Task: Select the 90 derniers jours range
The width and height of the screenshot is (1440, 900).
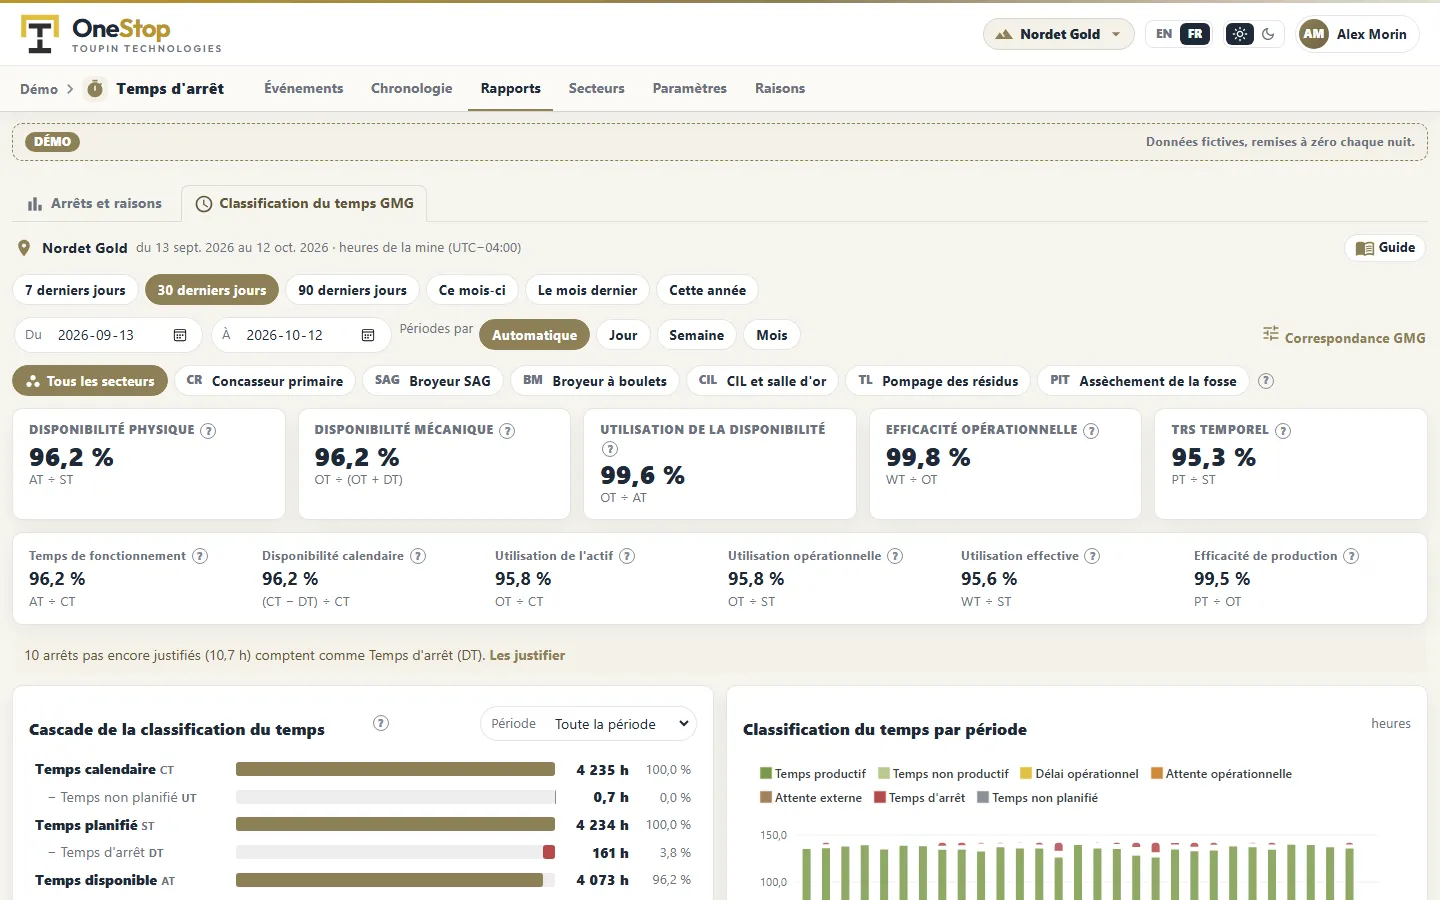Action: click(x=352, y=290)
